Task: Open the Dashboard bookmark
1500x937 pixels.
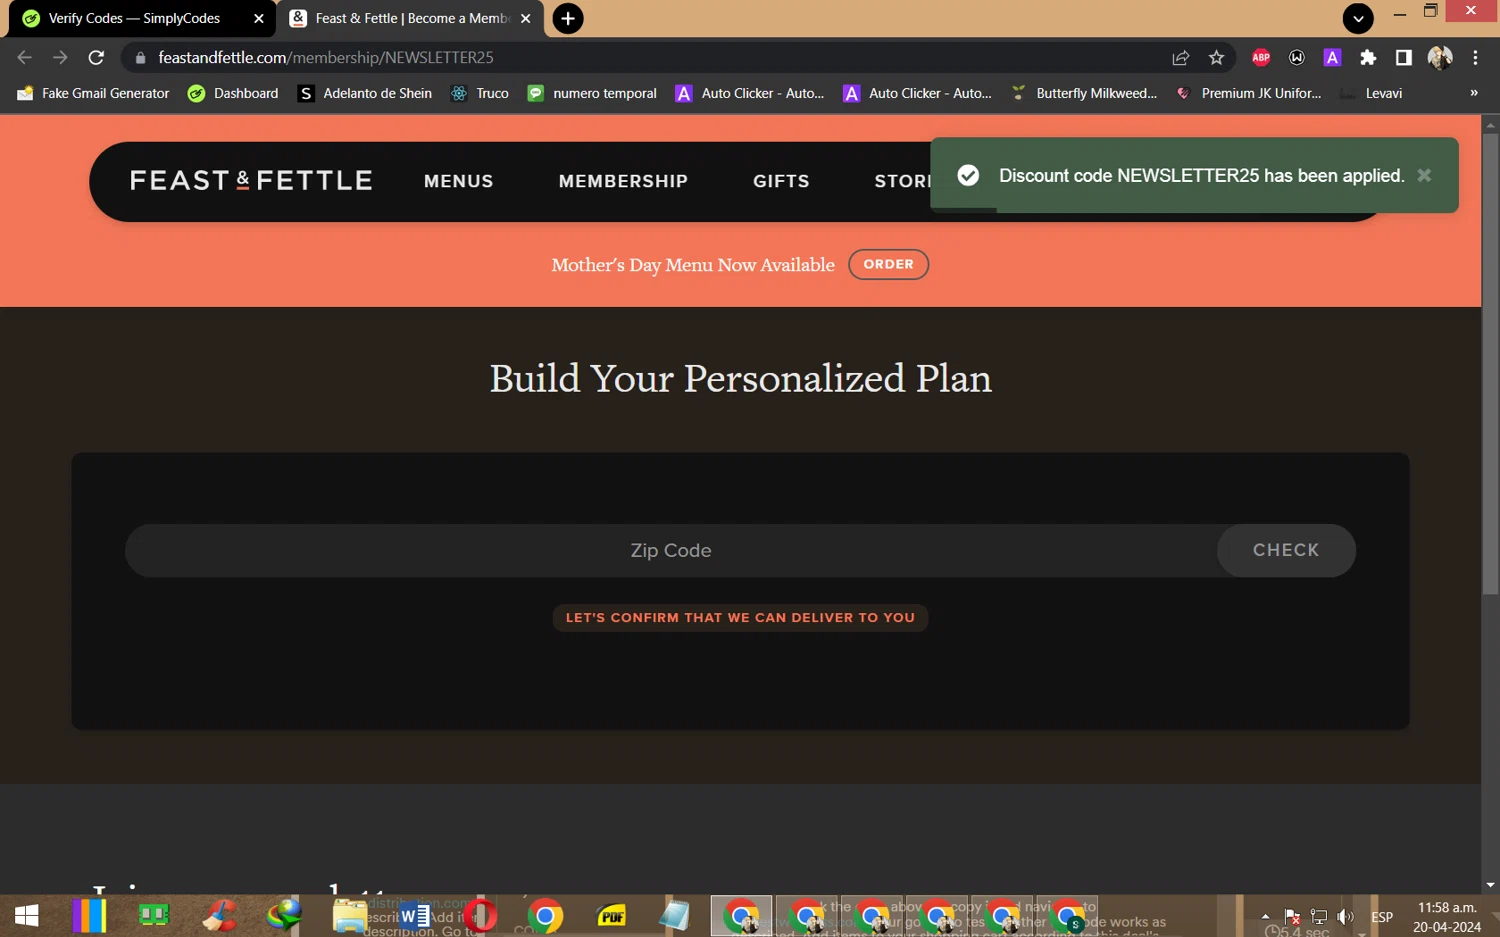Action: (233, 93)
